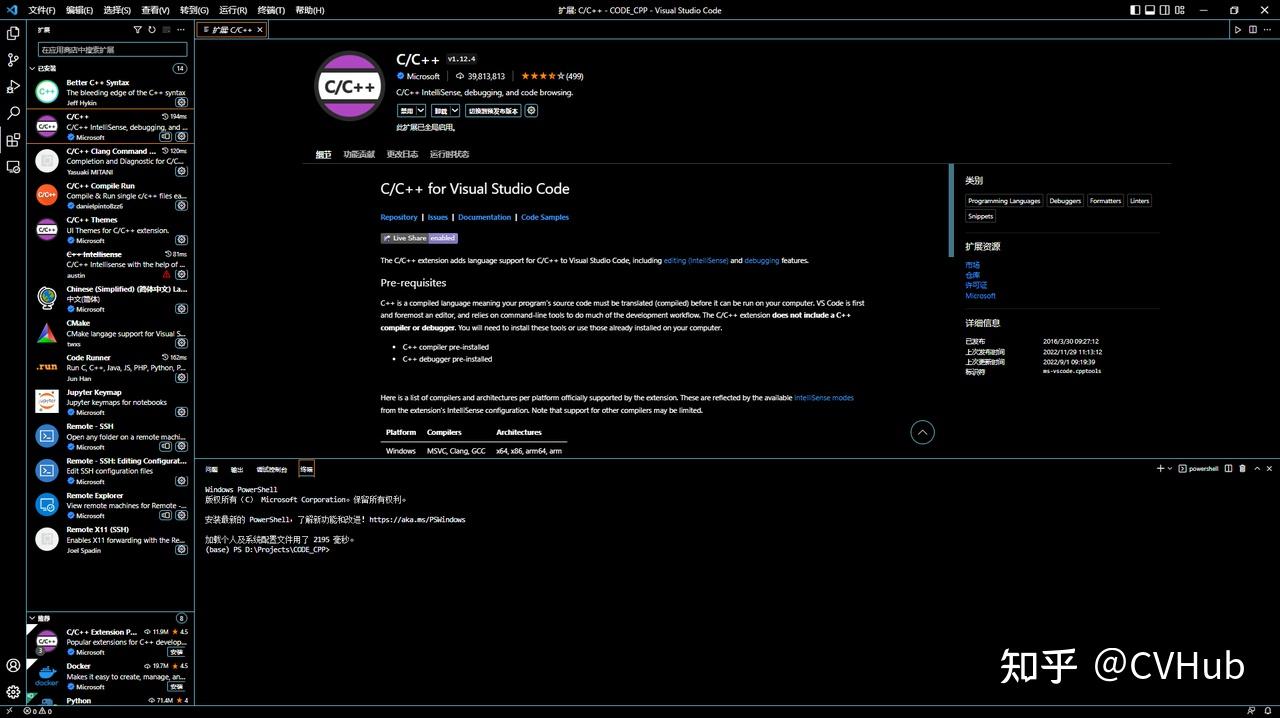This screenshot has width=1280, height=718.
Task: Open the Run and Debug view
Action: click(13, 86)
